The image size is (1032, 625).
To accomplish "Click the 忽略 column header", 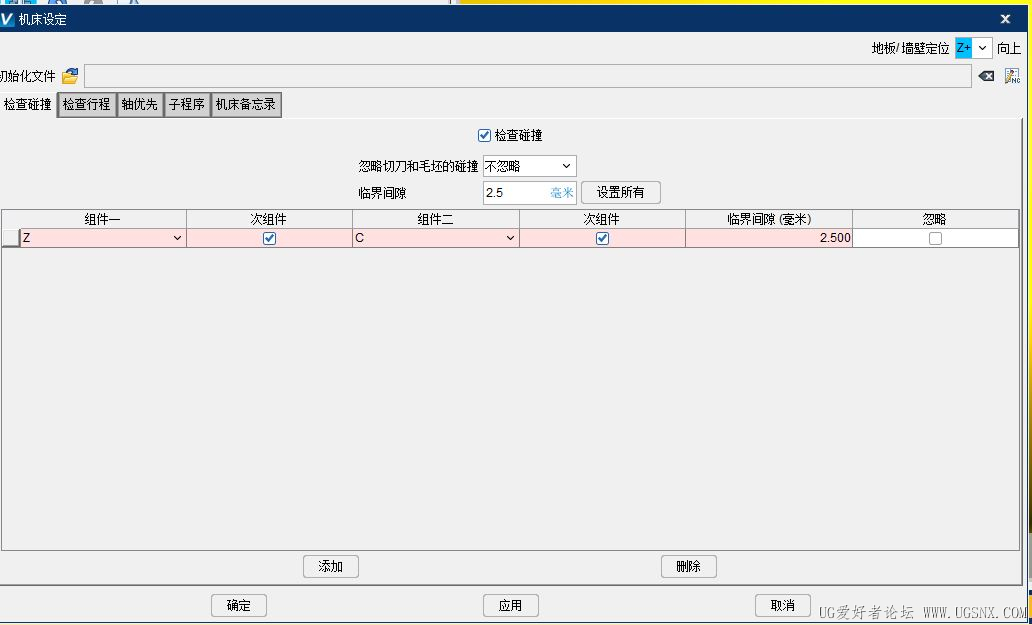I will pos(935,220).
